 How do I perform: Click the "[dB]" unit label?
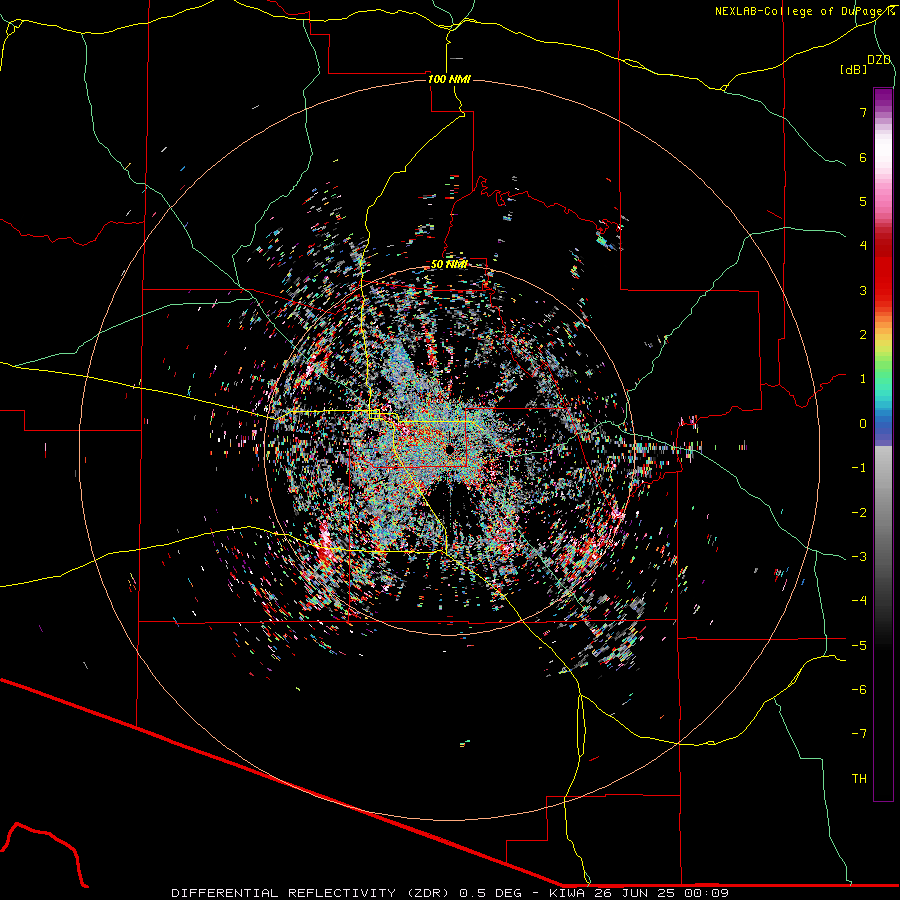pyautogui.click(x=853, y=69)
